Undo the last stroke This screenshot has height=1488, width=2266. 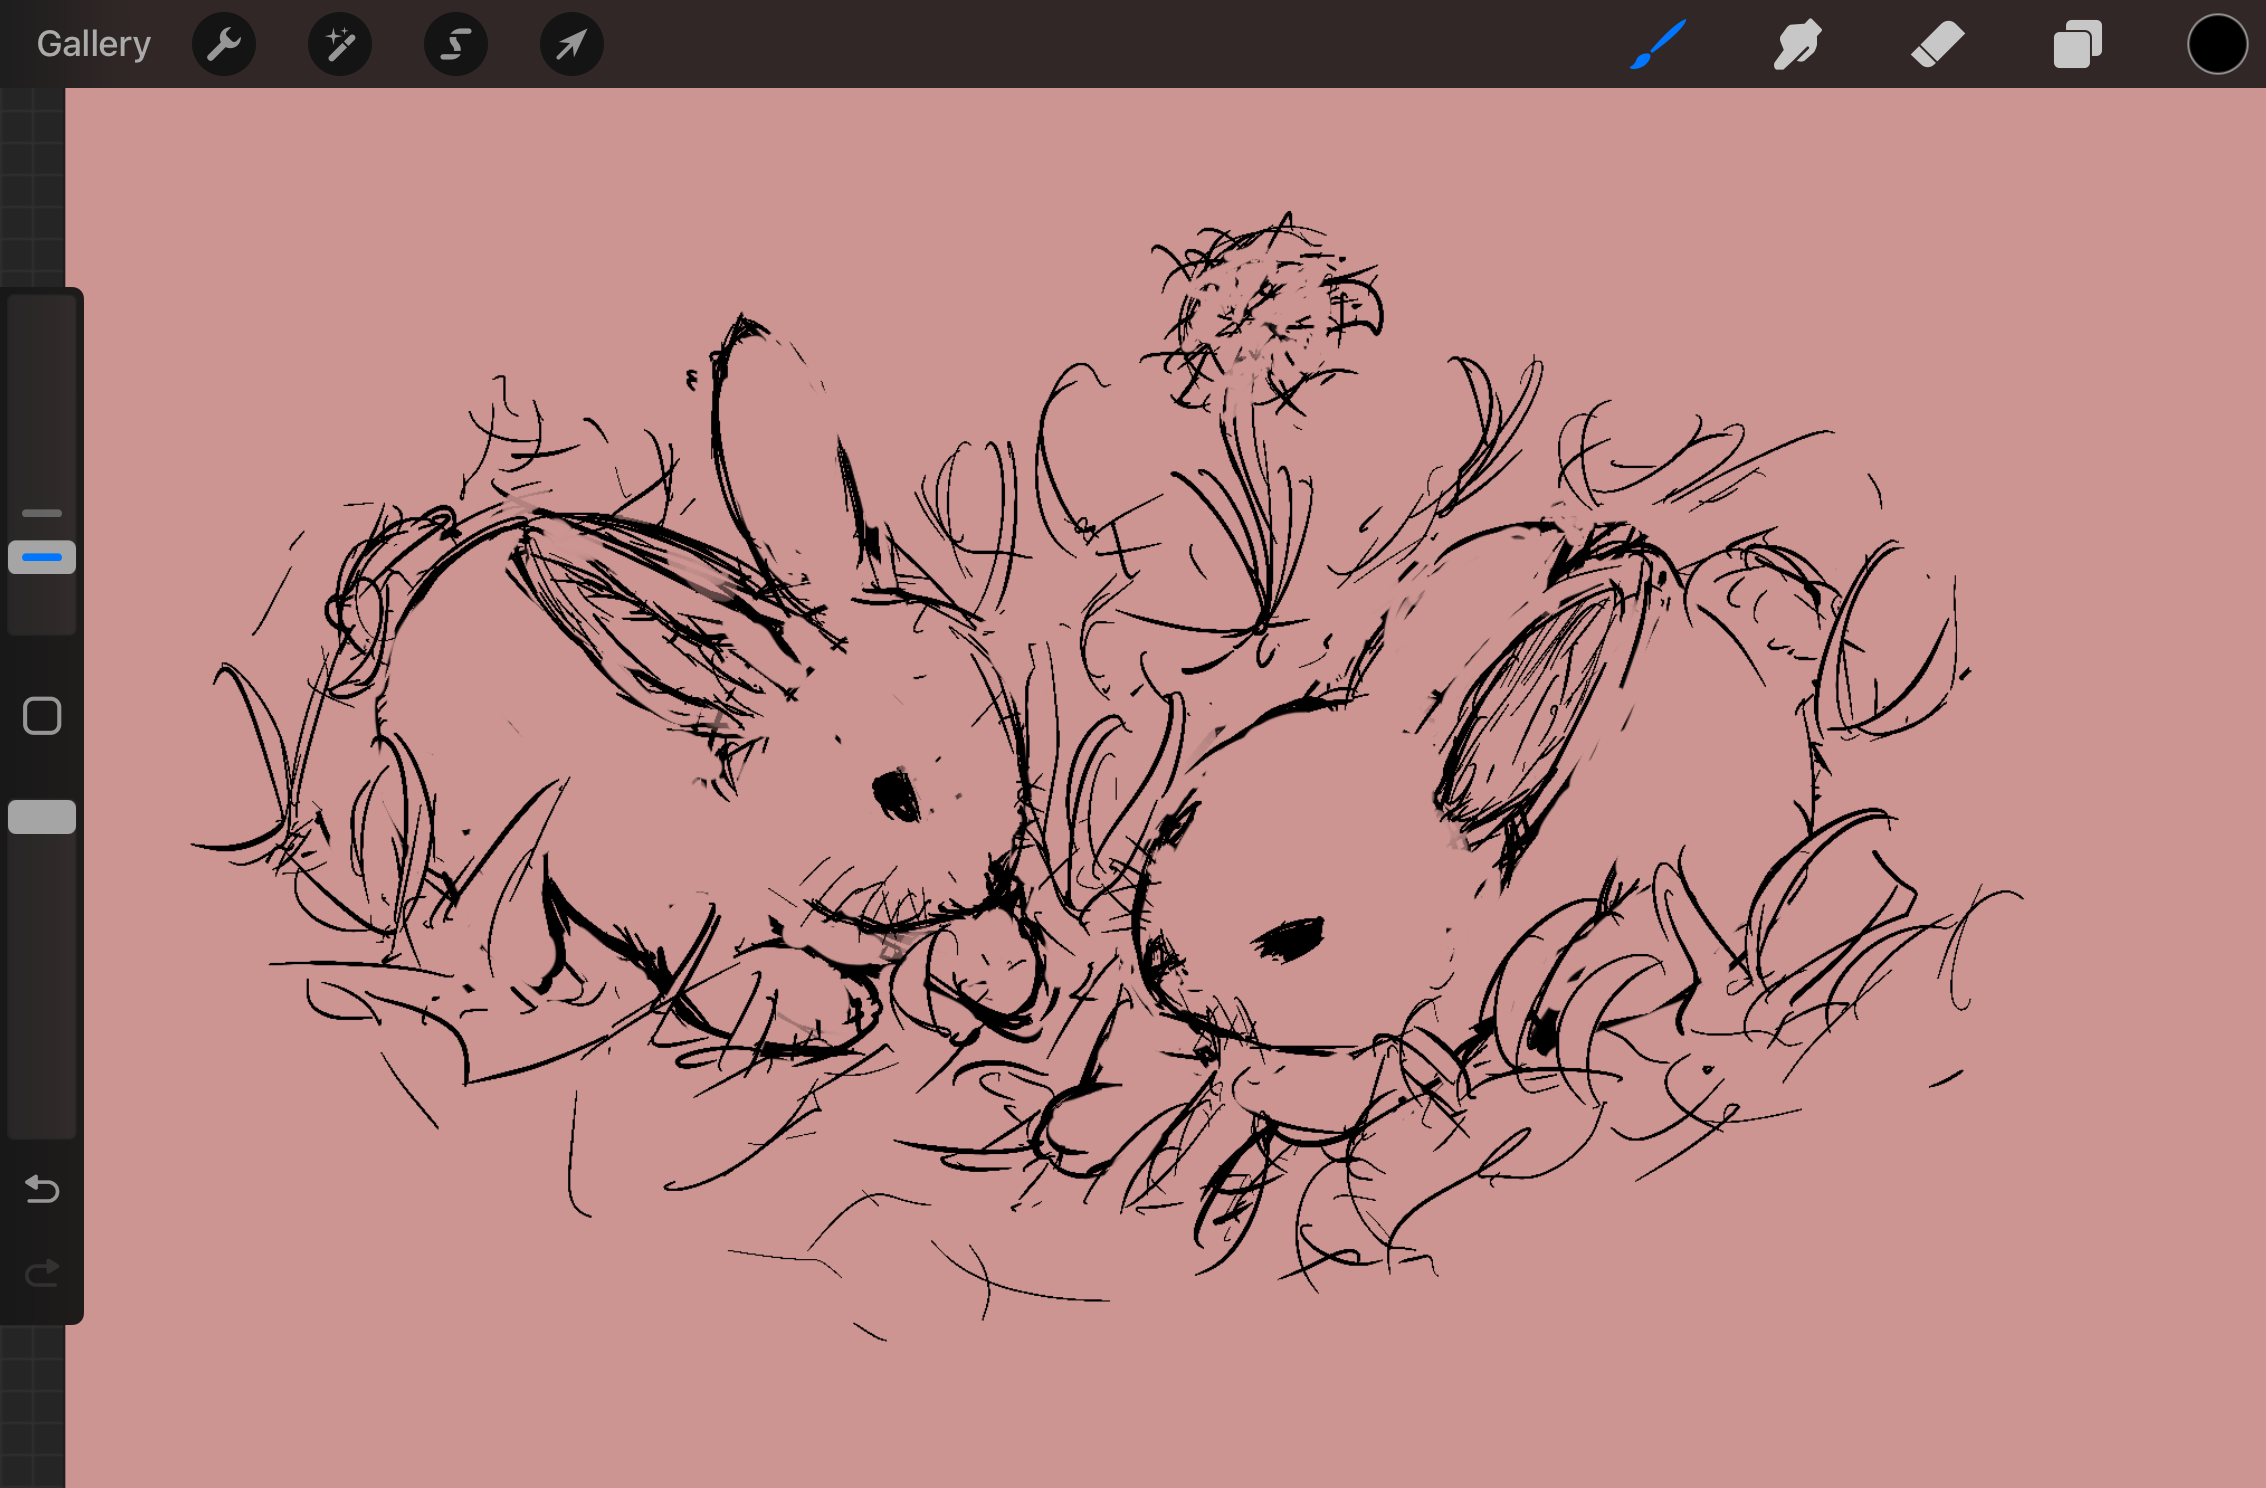pyautogui.click(x=42, y=1189)
